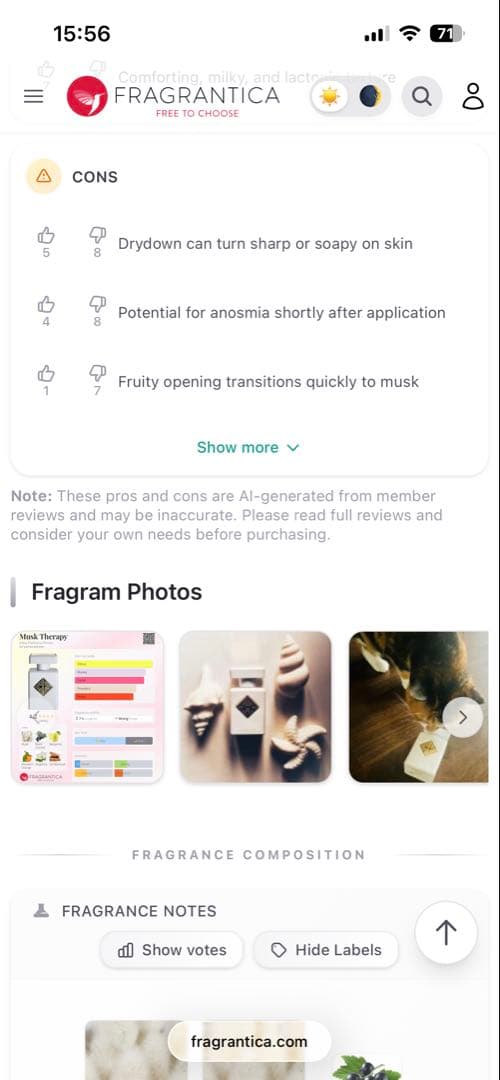Open the hamburger navigation menu
500x1080 pixels.
[33, 96]
